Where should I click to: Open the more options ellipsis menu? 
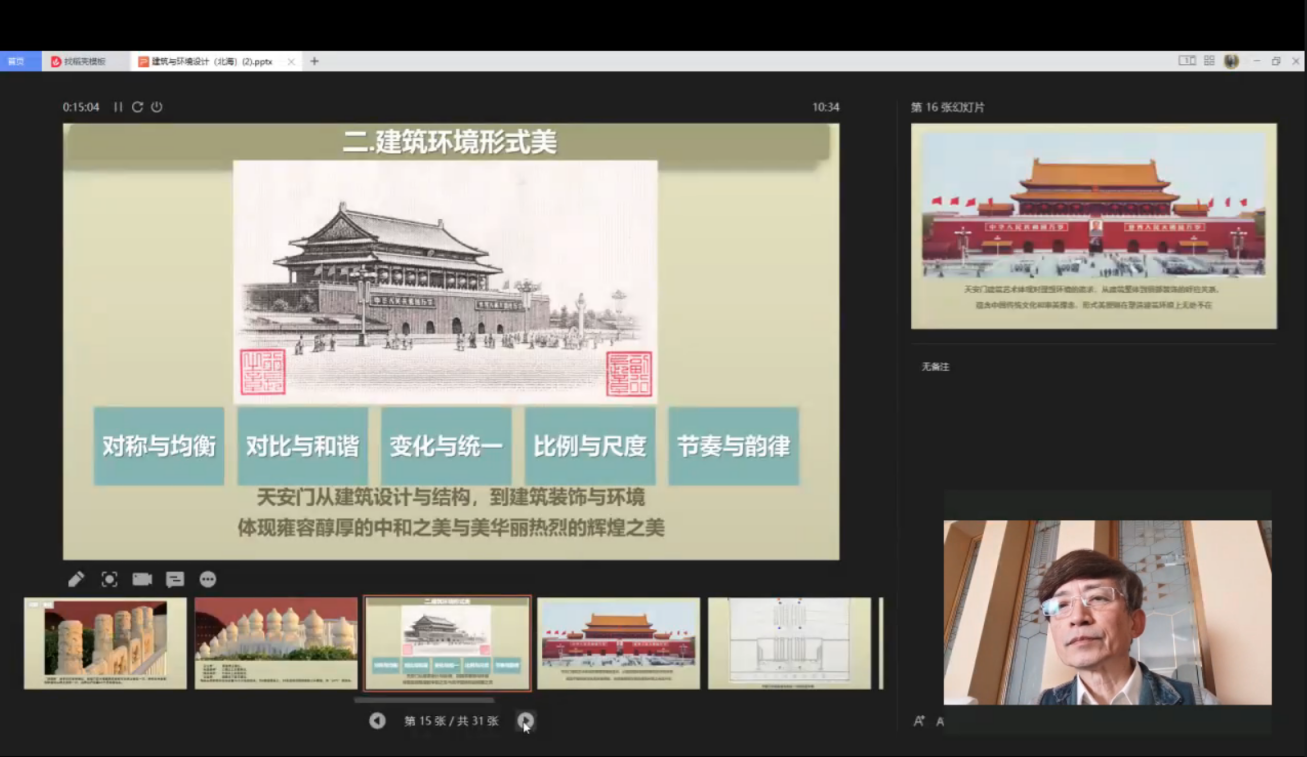(x=208, y=579)
